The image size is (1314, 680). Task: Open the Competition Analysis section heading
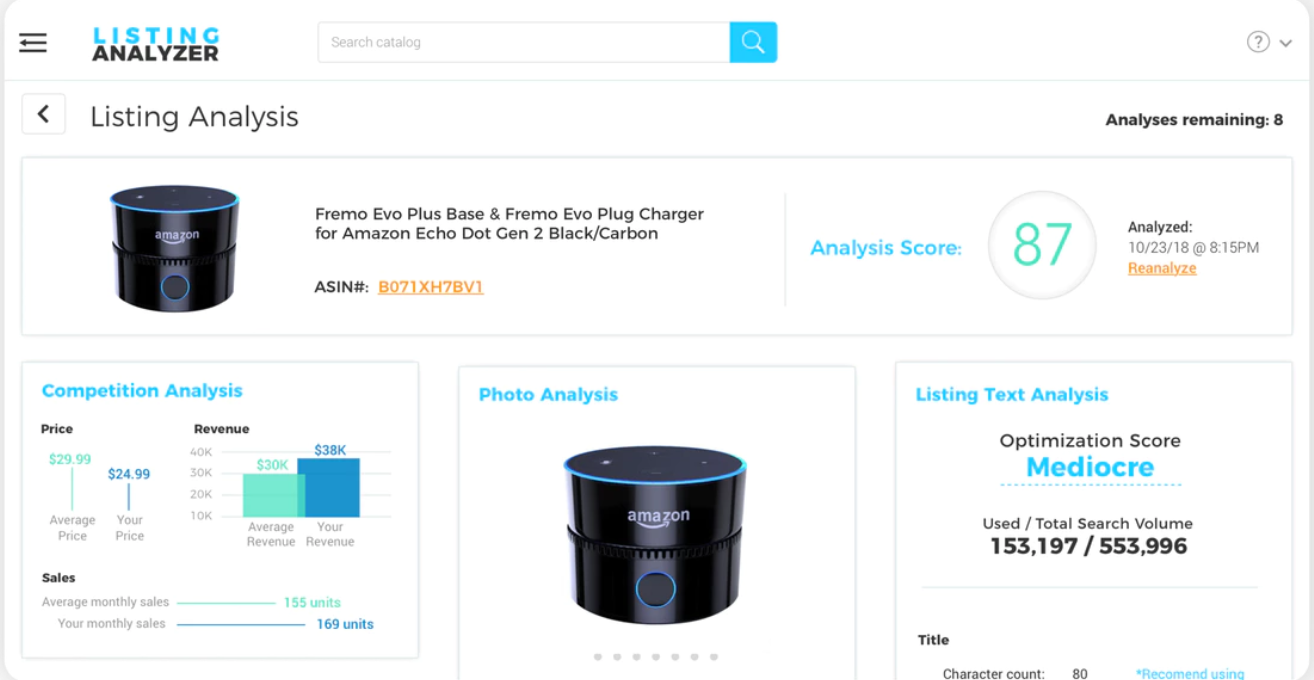[x=142, y=391]
